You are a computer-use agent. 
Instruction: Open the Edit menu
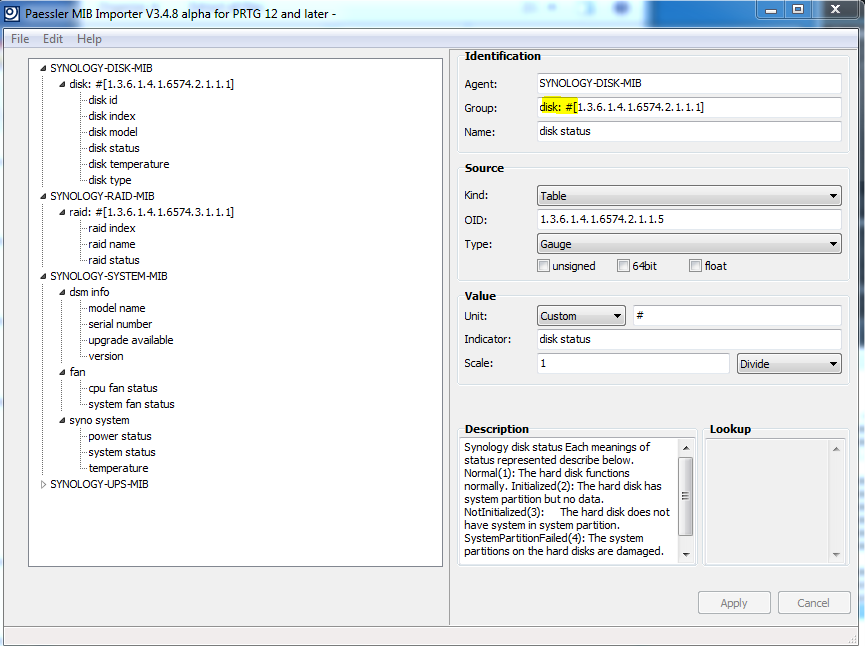[53, 39]
